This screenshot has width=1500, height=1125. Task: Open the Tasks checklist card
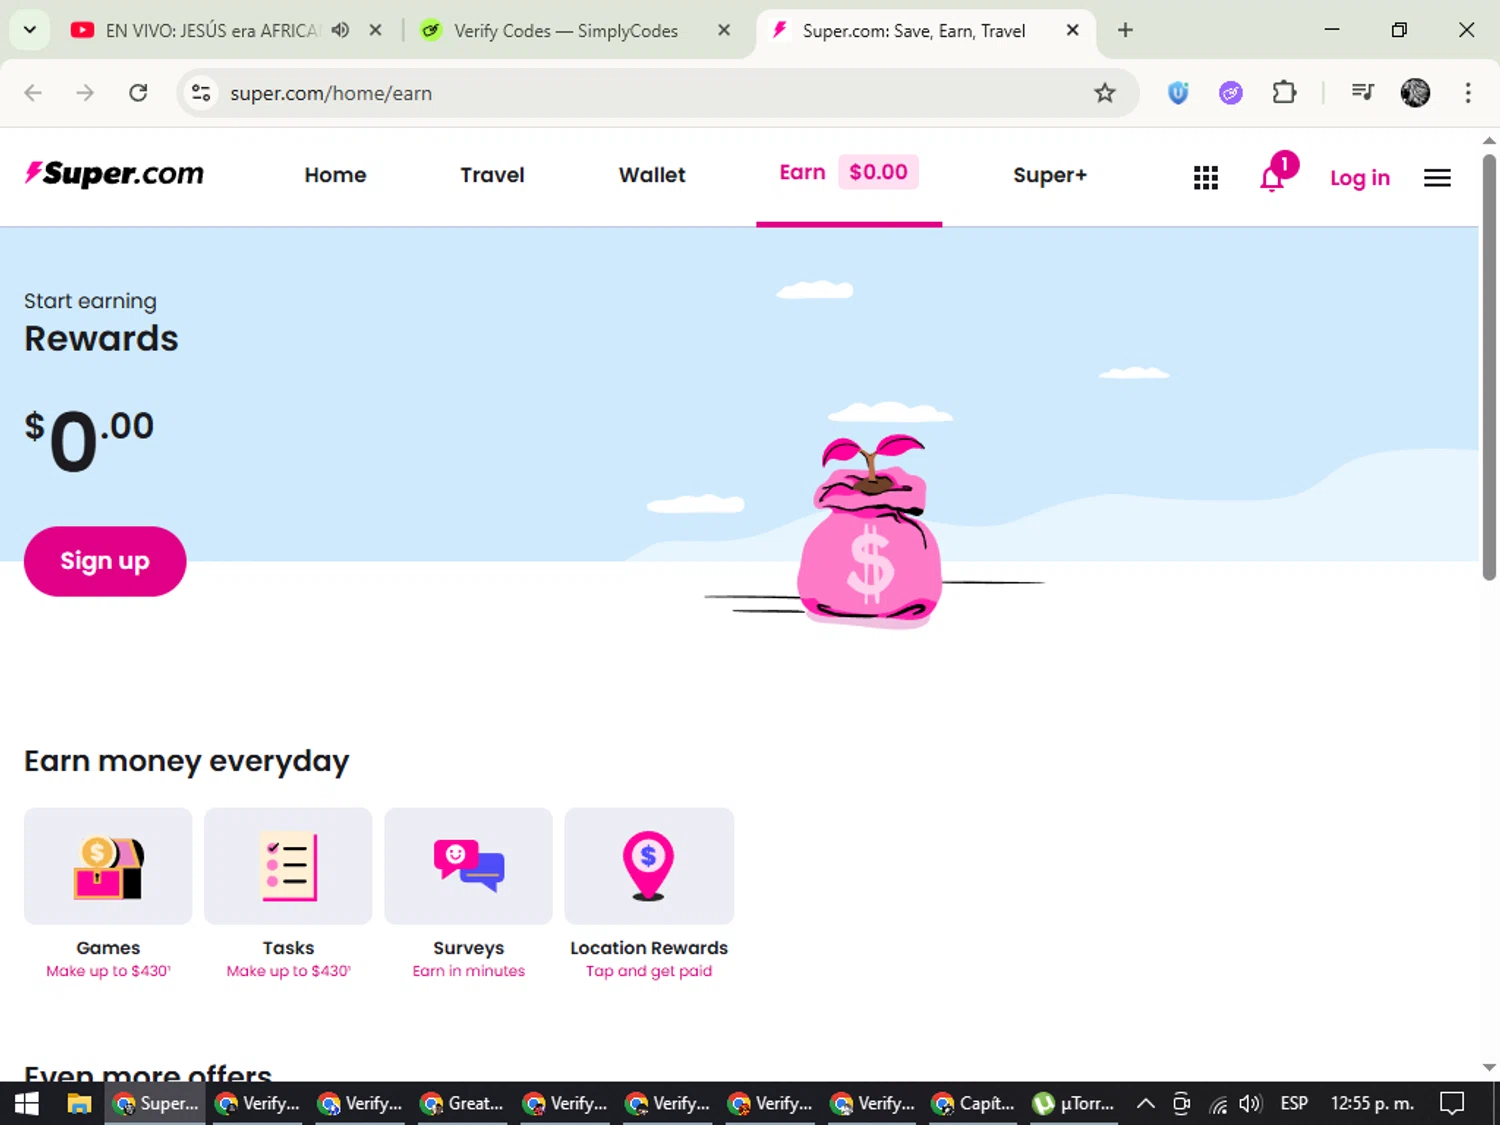point(288,866)
